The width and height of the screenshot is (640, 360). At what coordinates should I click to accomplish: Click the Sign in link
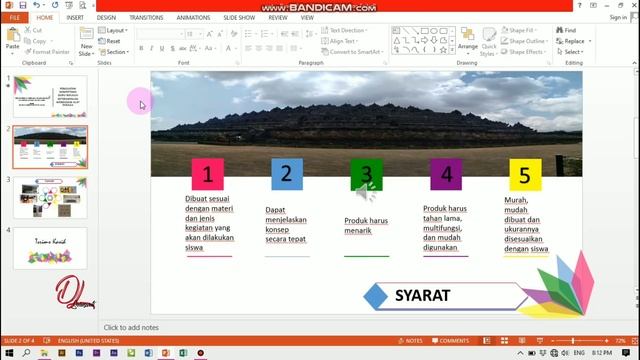(x=618, y=18)
